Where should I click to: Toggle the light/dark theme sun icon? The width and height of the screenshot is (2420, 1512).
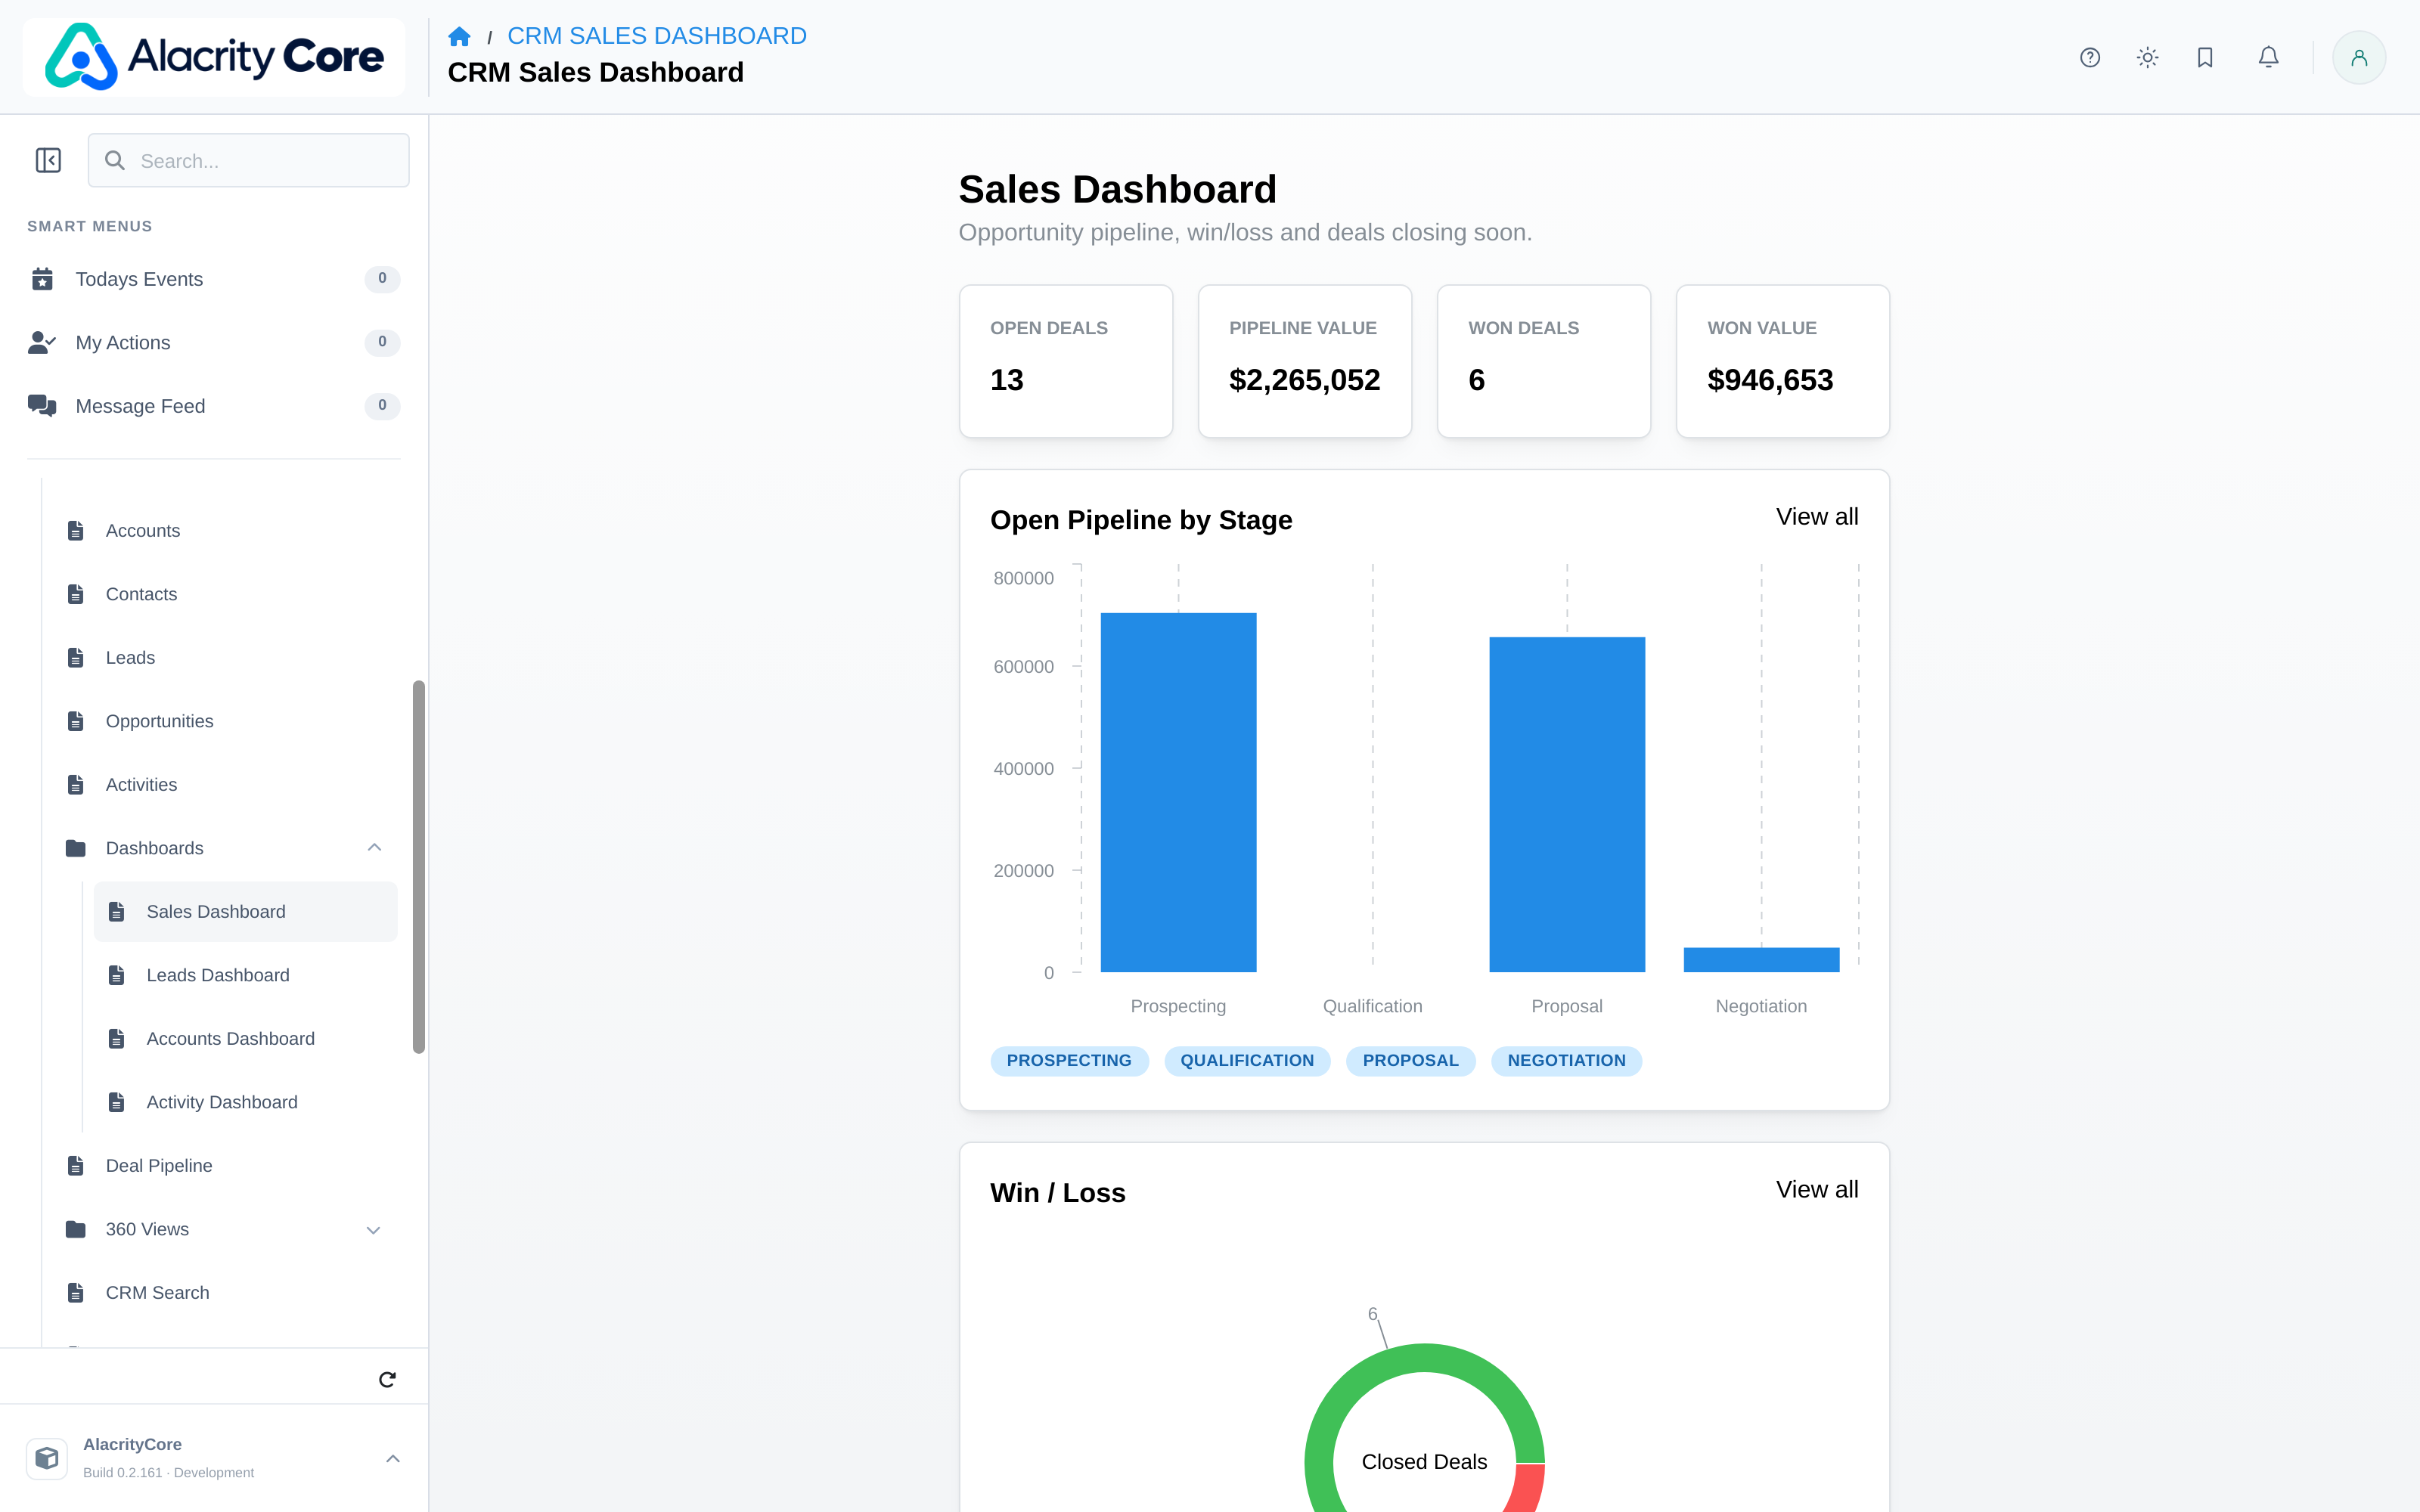2147,58
